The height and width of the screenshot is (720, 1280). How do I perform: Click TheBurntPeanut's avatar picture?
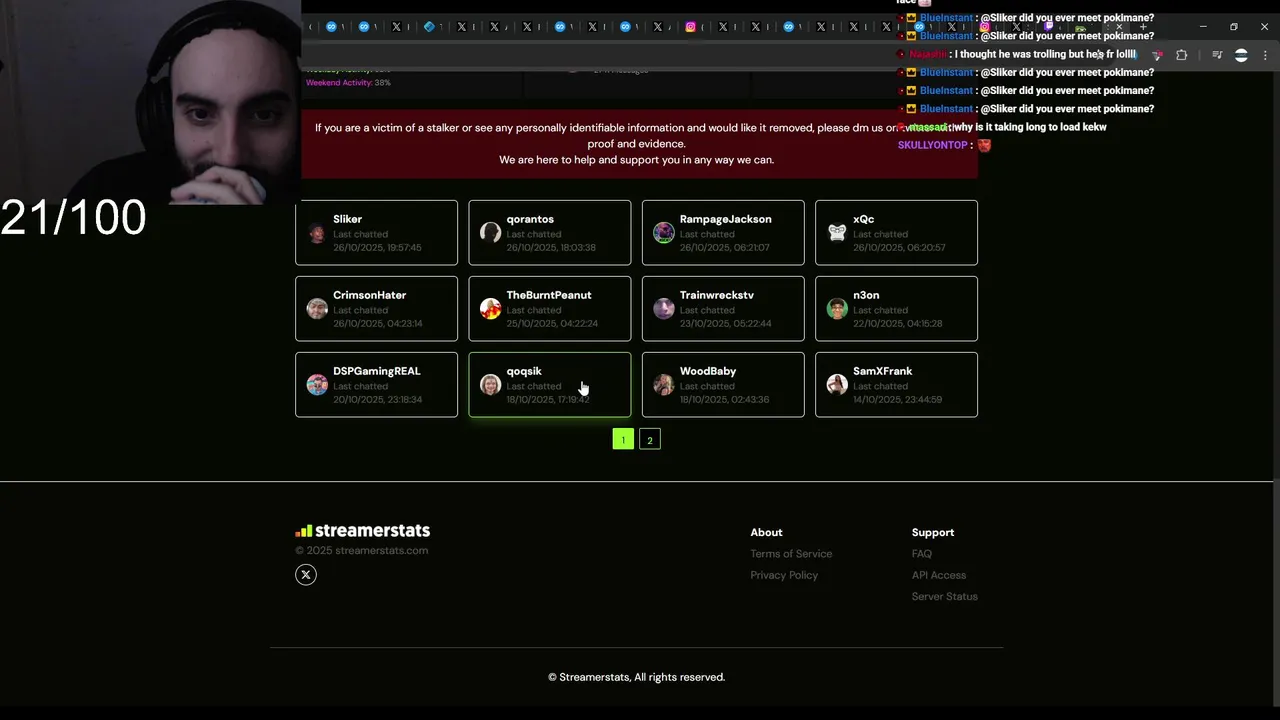(x=490, y=309)
